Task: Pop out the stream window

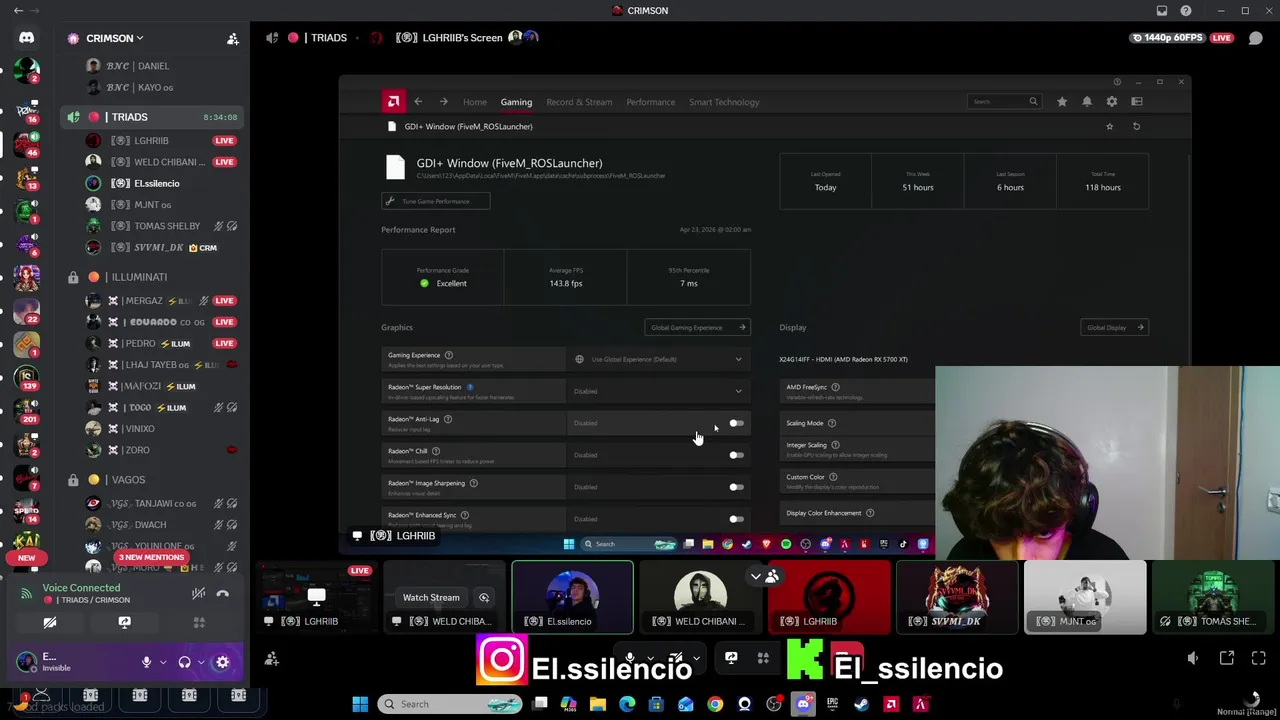Action: [x=1227, y=658]
